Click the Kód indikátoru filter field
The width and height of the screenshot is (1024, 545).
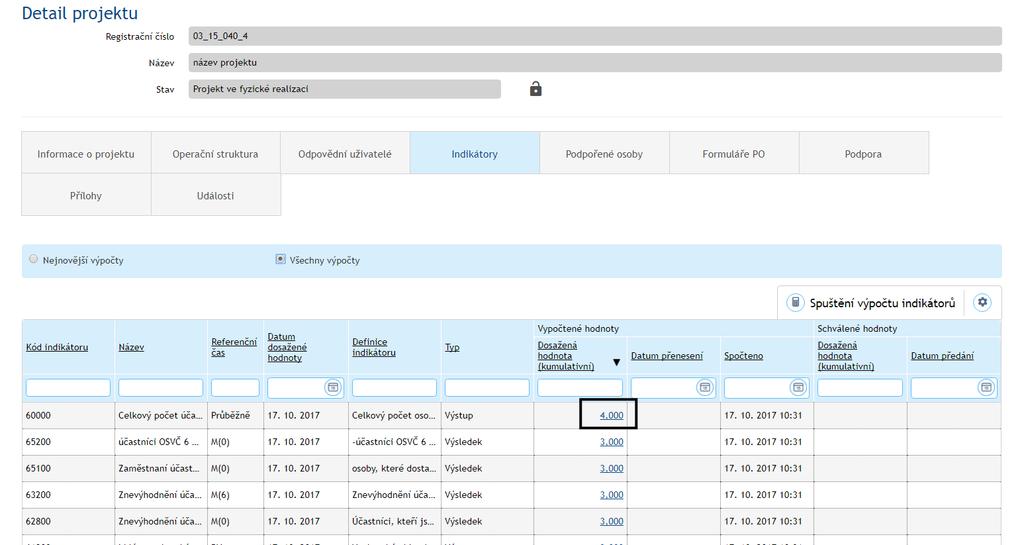68,388
